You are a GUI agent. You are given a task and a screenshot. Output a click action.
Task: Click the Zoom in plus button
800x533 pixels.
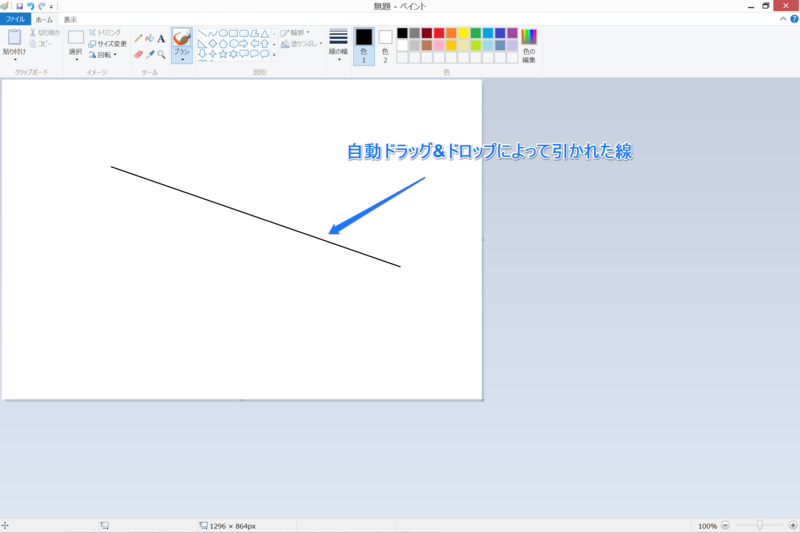point(793,525)
